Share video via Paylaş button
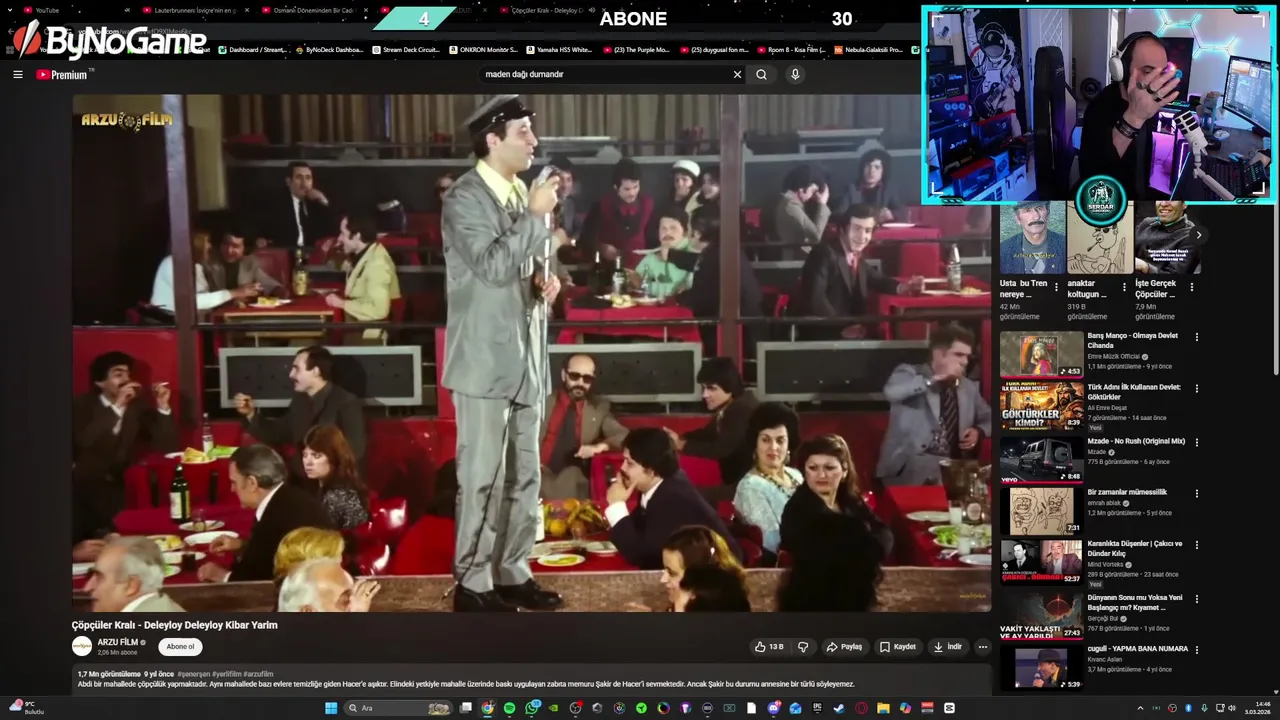 coord(844,647)
